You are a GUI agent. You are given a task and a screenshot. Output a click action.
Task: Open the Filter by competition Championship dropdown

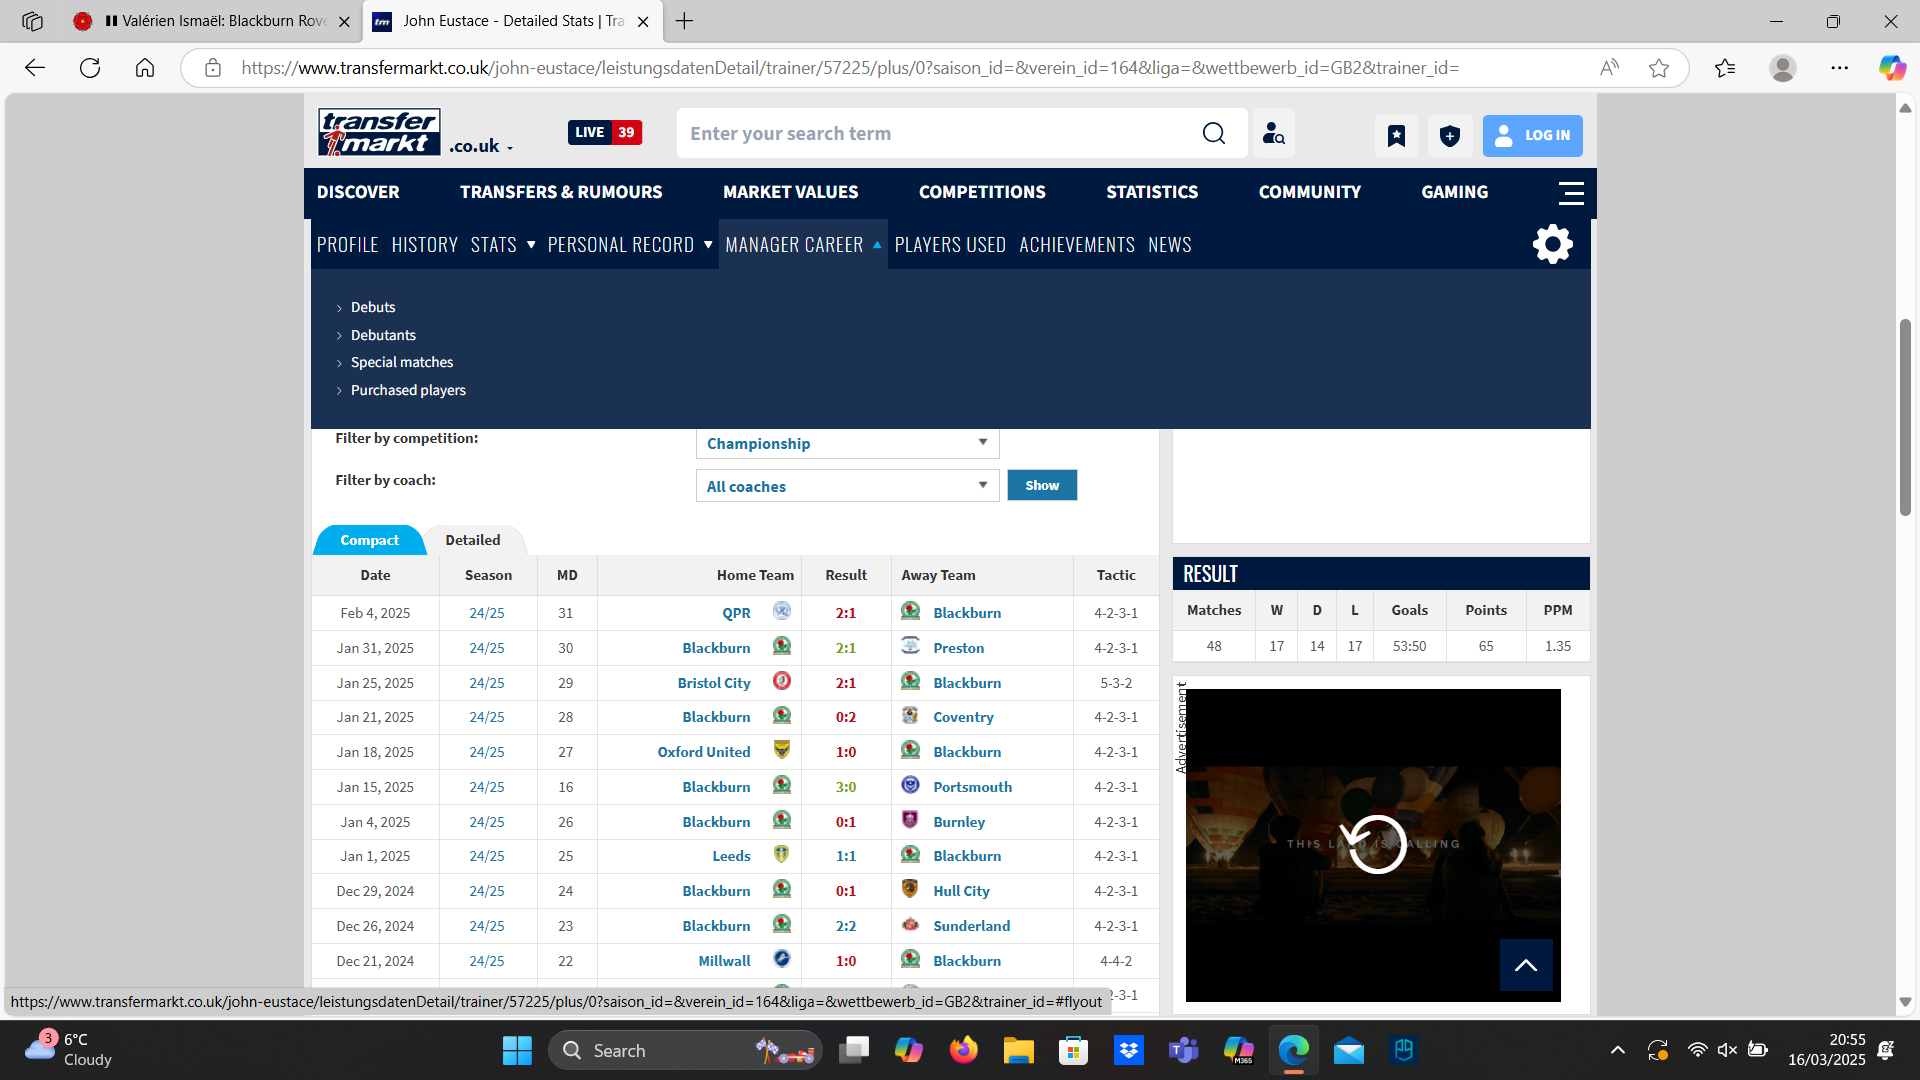click(x=847, y=443)
